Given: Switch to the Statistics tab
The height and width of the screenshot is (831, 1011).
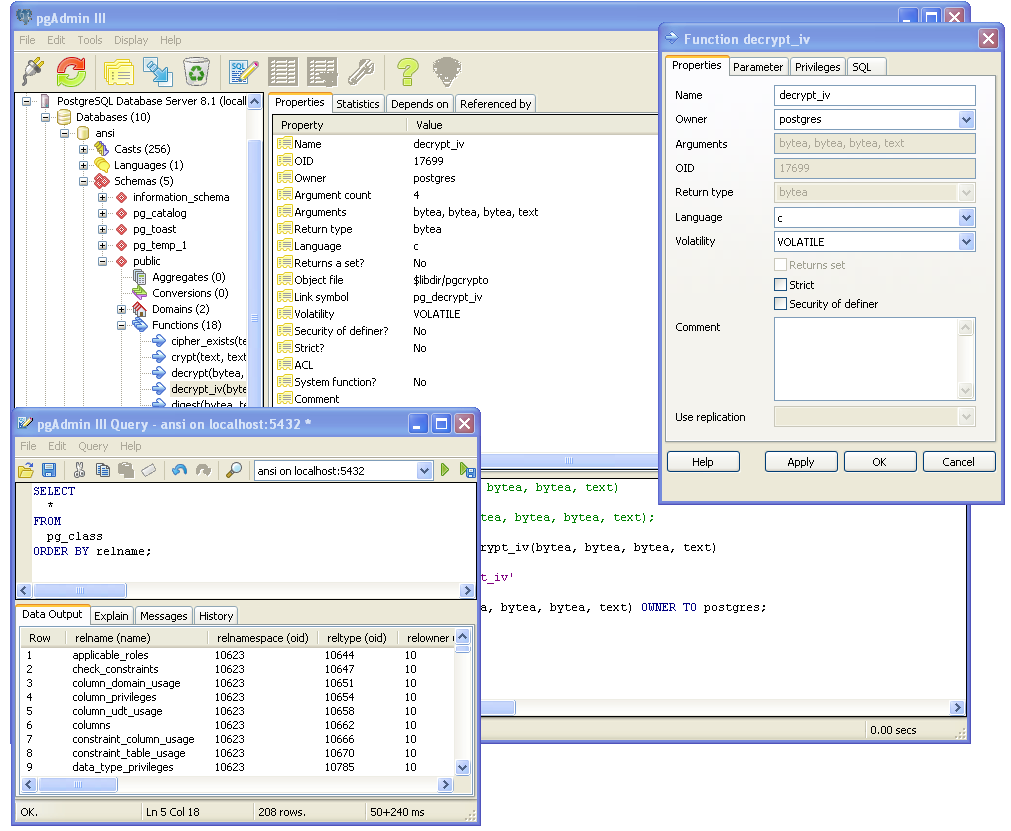Looking at the screenshot, I should tap(357, 104).
